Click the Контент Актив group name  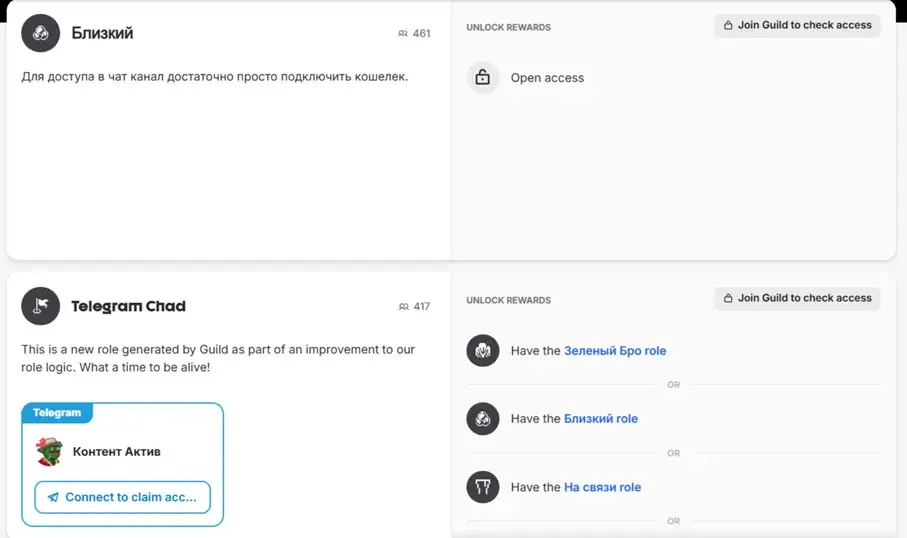pos(117,452)
